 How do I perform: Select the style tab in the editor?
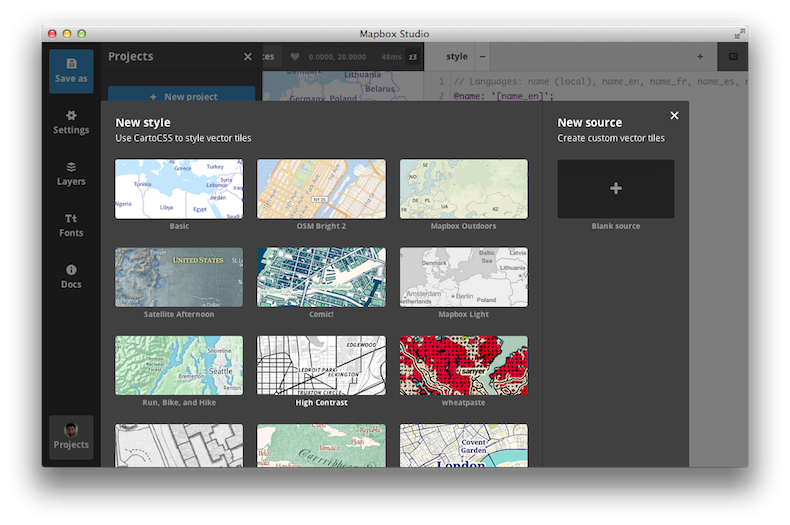[x=457, y=56]
